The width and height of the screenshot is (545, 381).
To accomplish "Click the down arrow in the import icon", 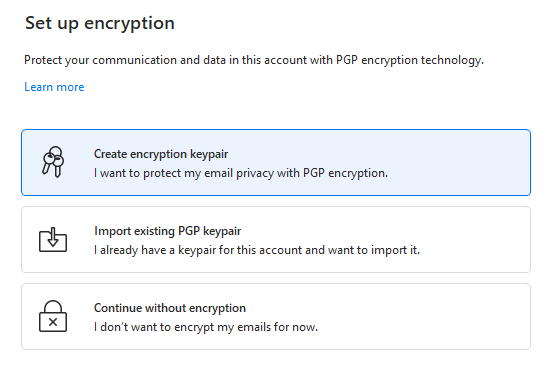I will point(53,237).
